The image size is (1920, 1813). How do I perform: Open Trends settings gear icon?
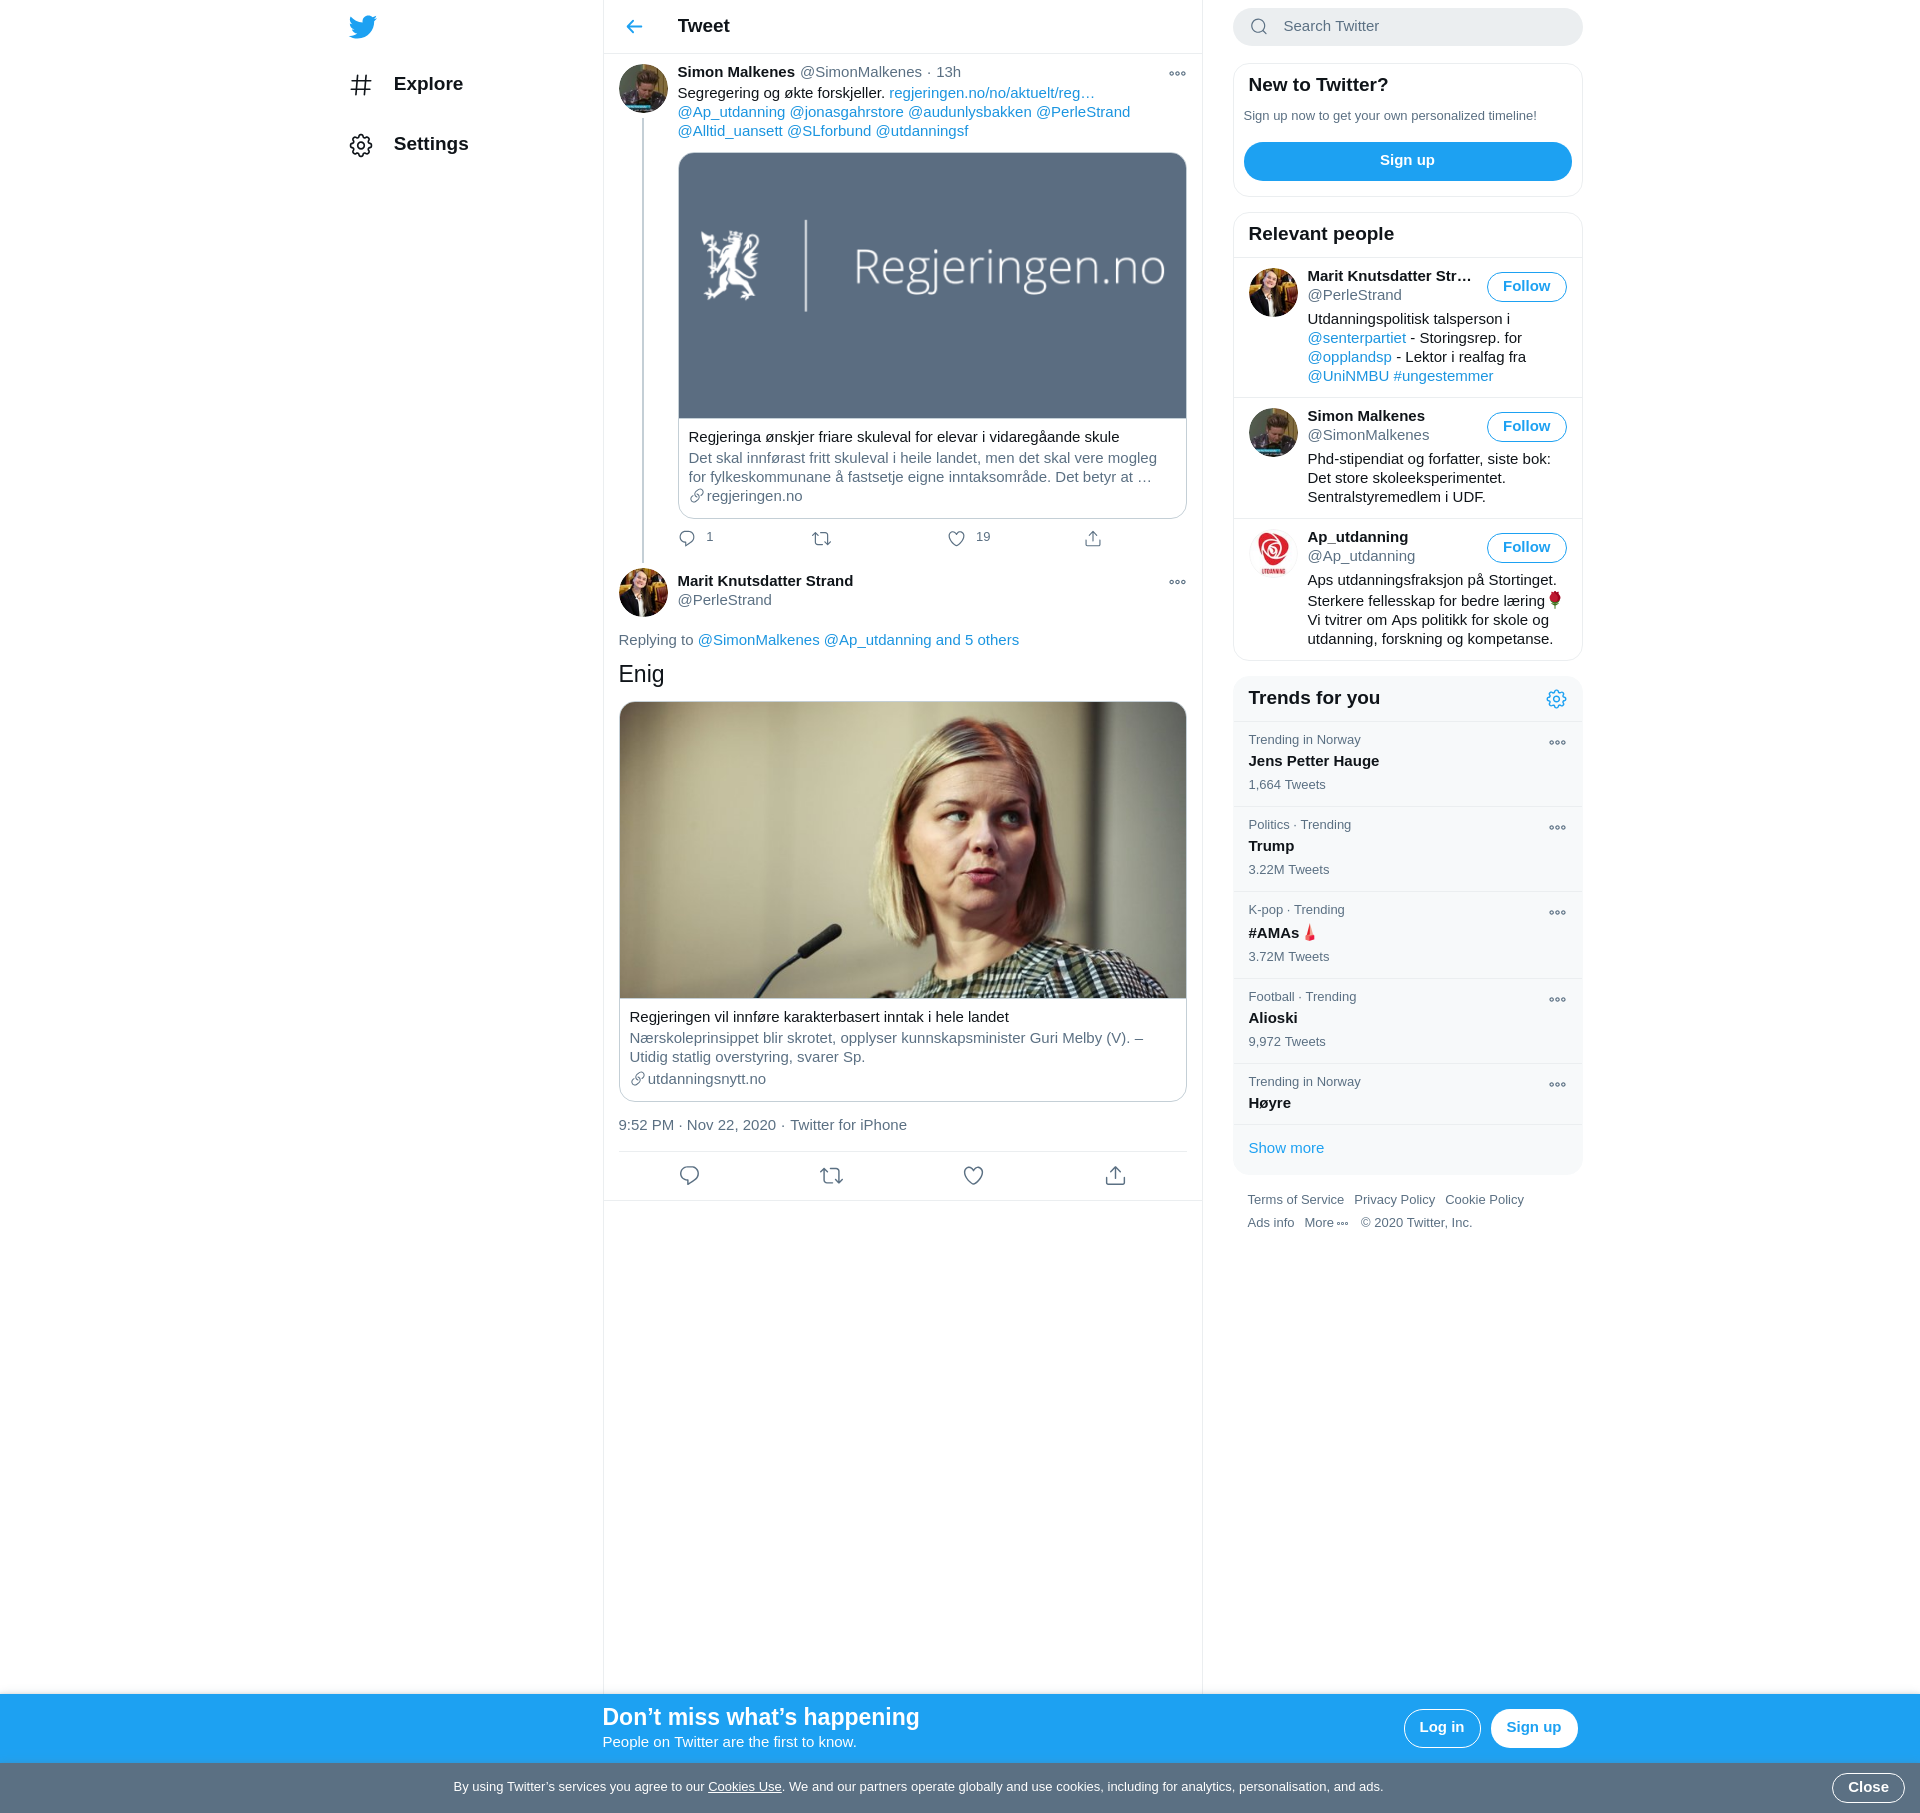1556,699
